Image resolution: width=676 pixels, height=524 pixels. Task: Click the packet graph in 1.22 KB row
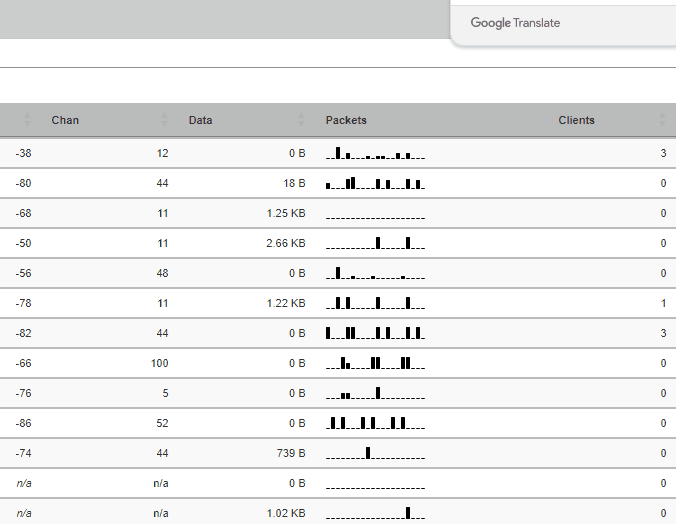coord(375,303)
